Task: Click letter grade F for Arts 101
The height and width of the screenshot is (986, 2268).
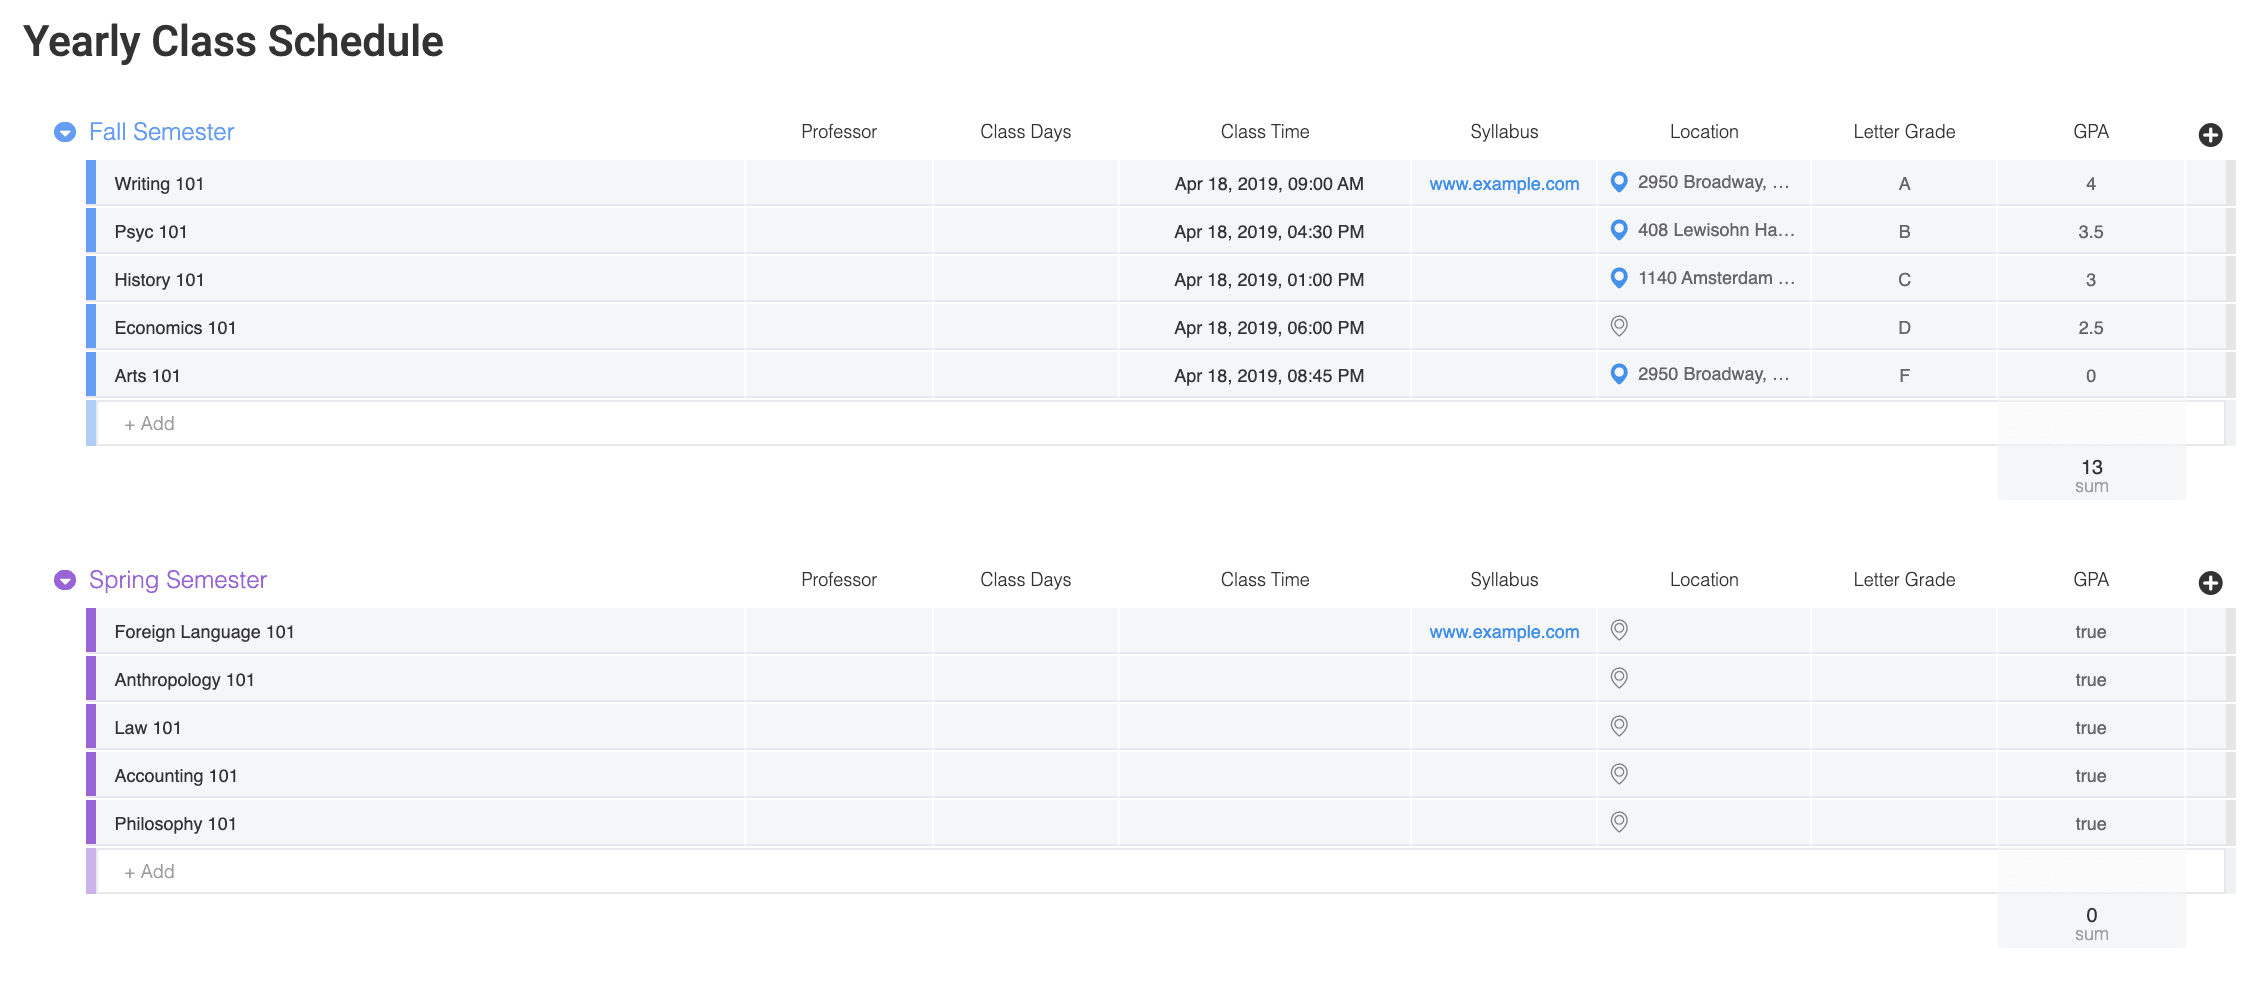Action: [x=1904, y=376]
